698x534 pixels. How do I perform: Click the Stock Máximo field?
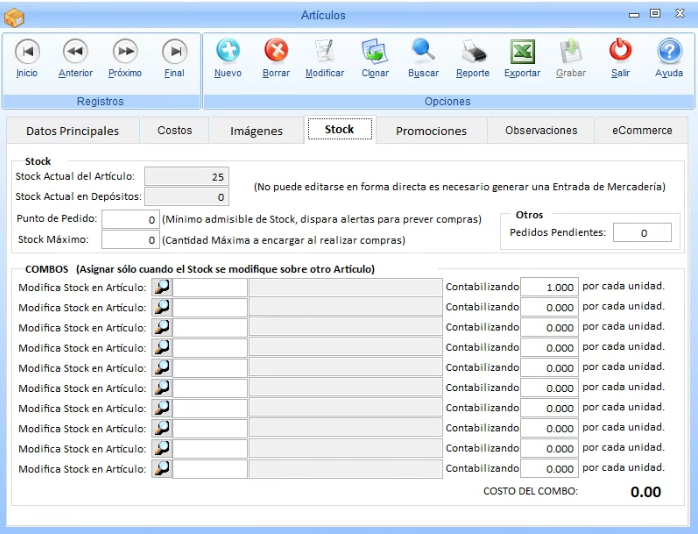coord(130,240)
